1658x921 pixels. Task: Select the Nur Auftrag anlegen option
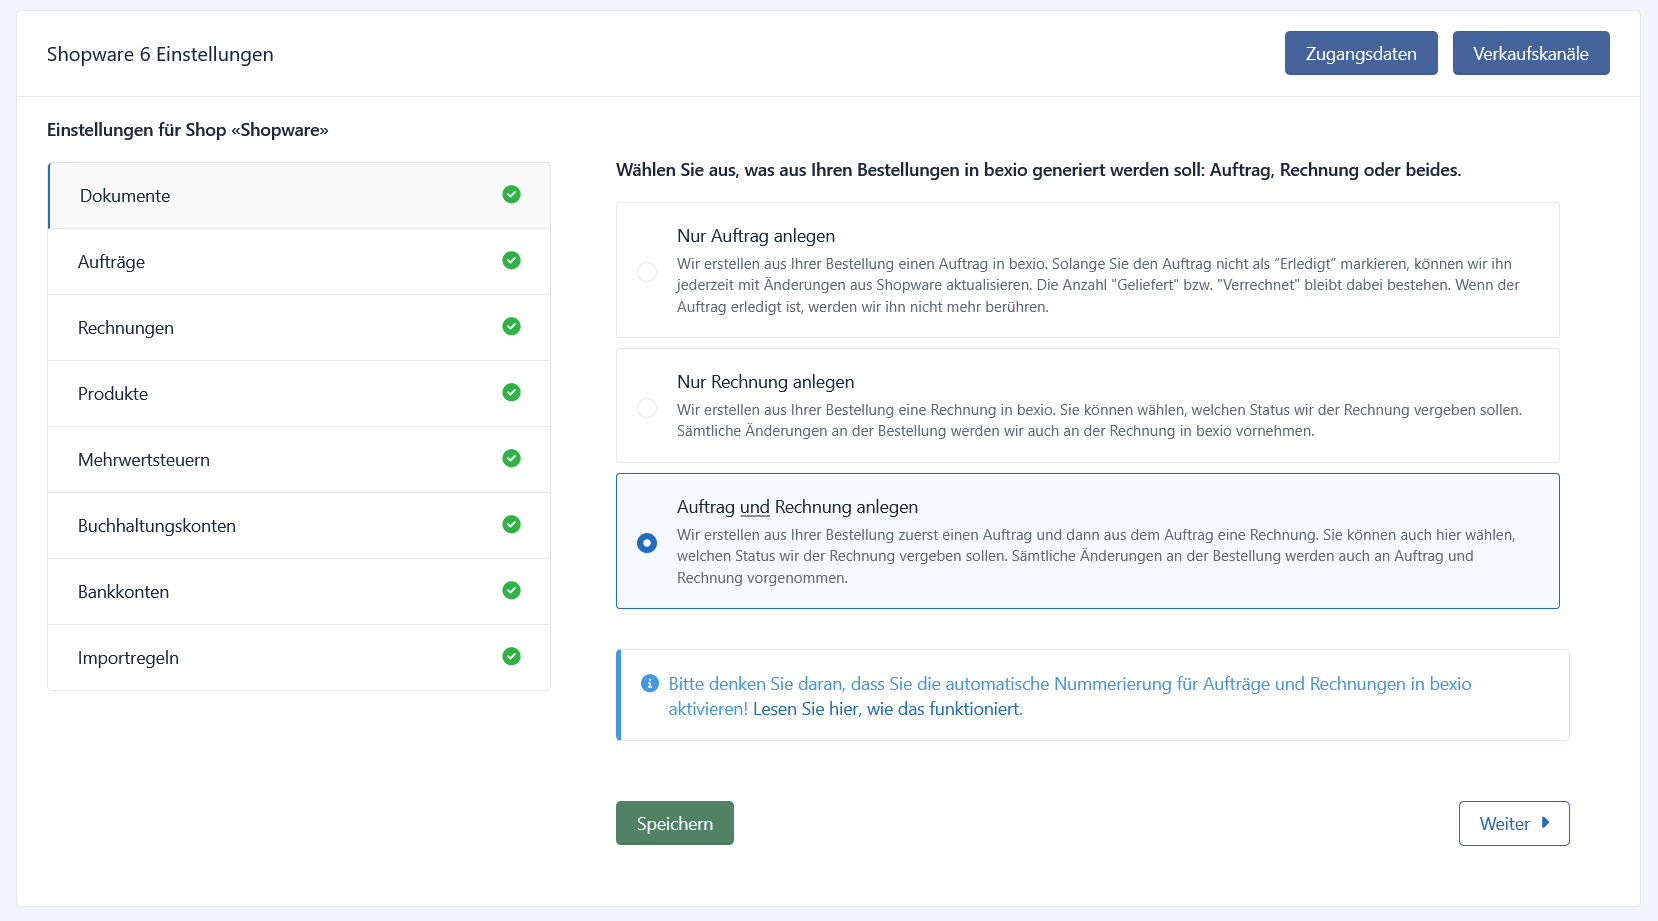click(646, 271)
